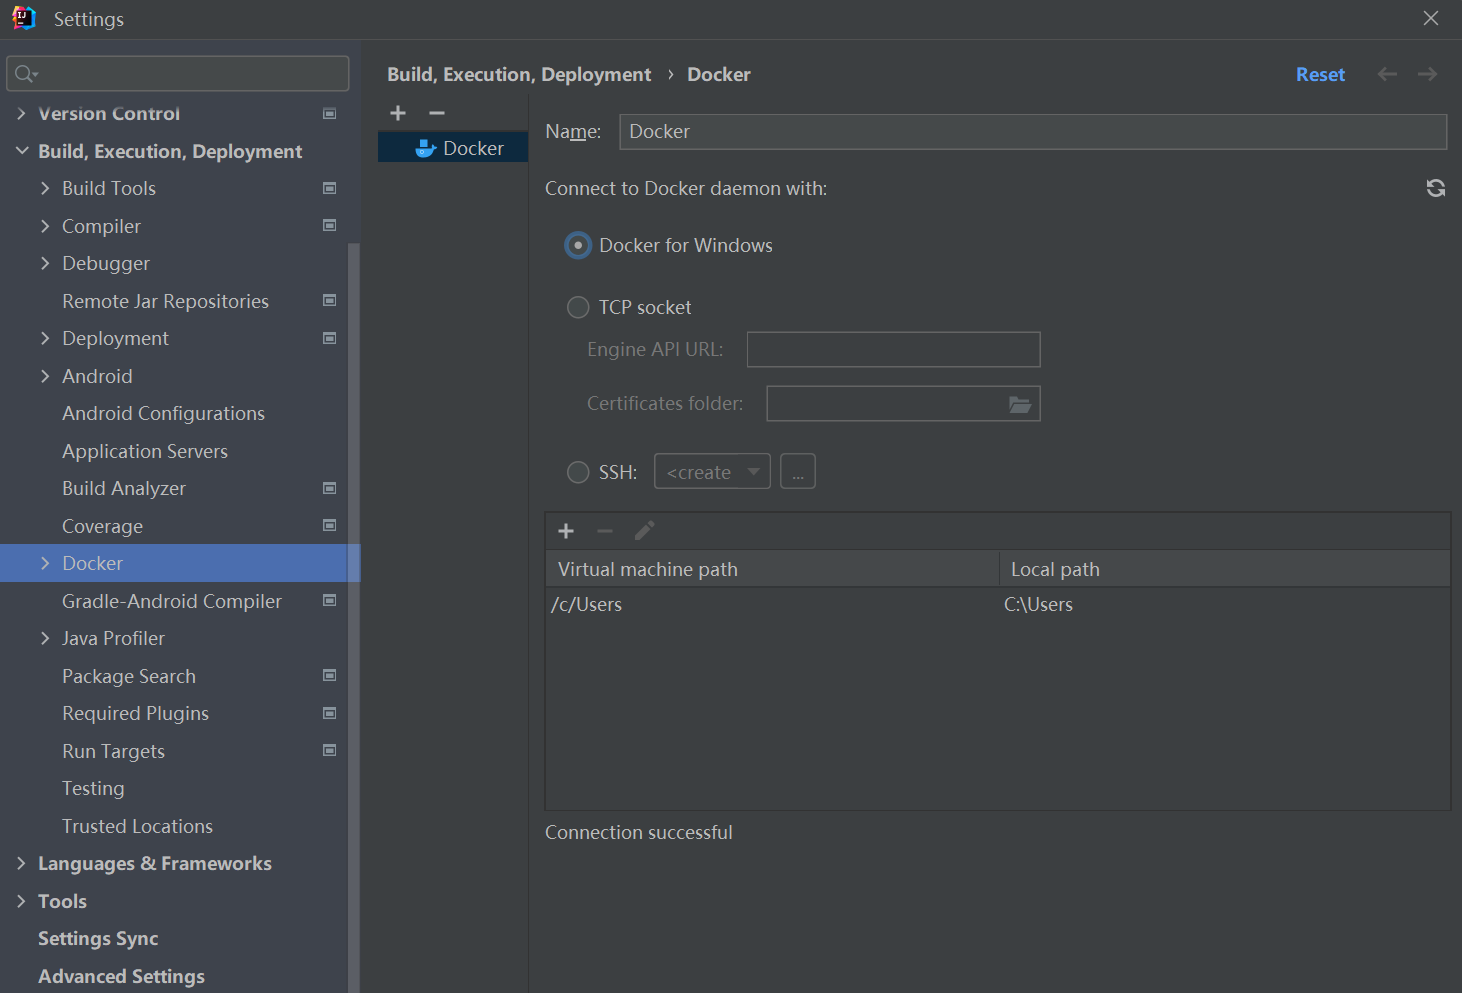
Task: Open the SSH configuration dropdown
Action: click(712, 471)
